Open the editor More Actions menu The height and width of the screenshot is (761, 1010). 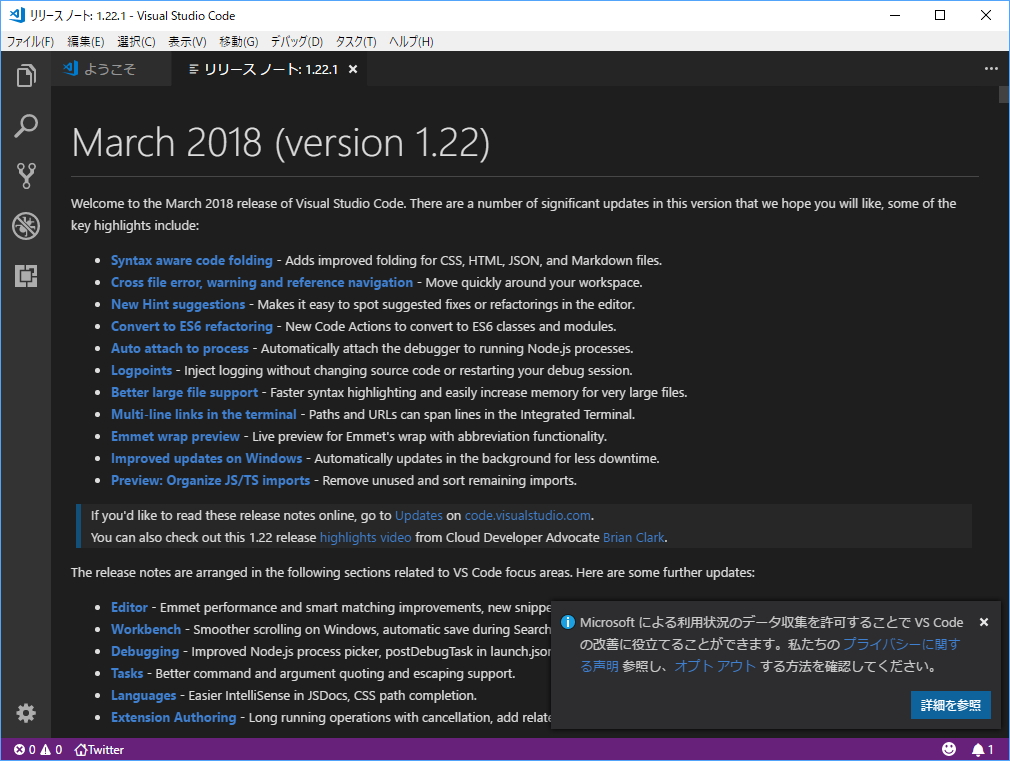tap(991, 68)
